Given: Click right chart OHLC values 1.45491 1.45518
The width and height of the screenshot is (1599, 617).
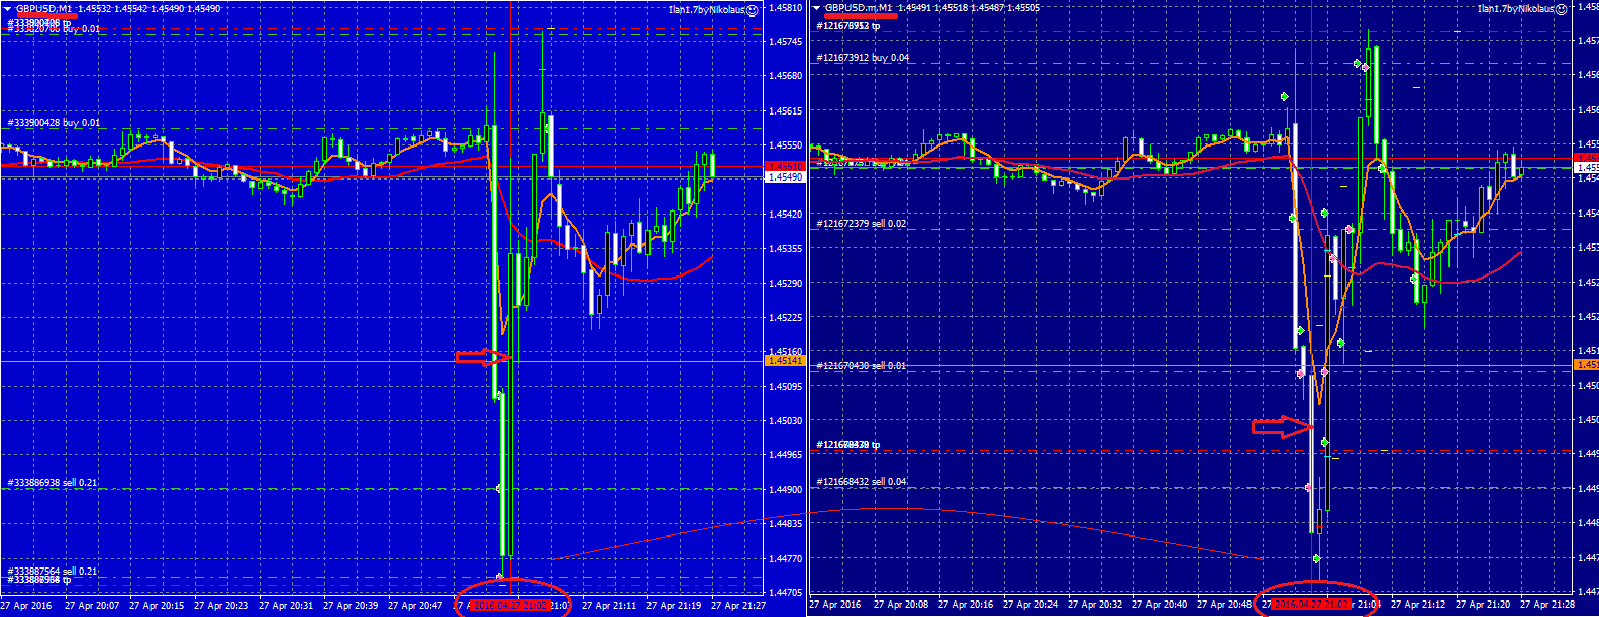Looking at the screenshot, I should [x=932, y=8].
